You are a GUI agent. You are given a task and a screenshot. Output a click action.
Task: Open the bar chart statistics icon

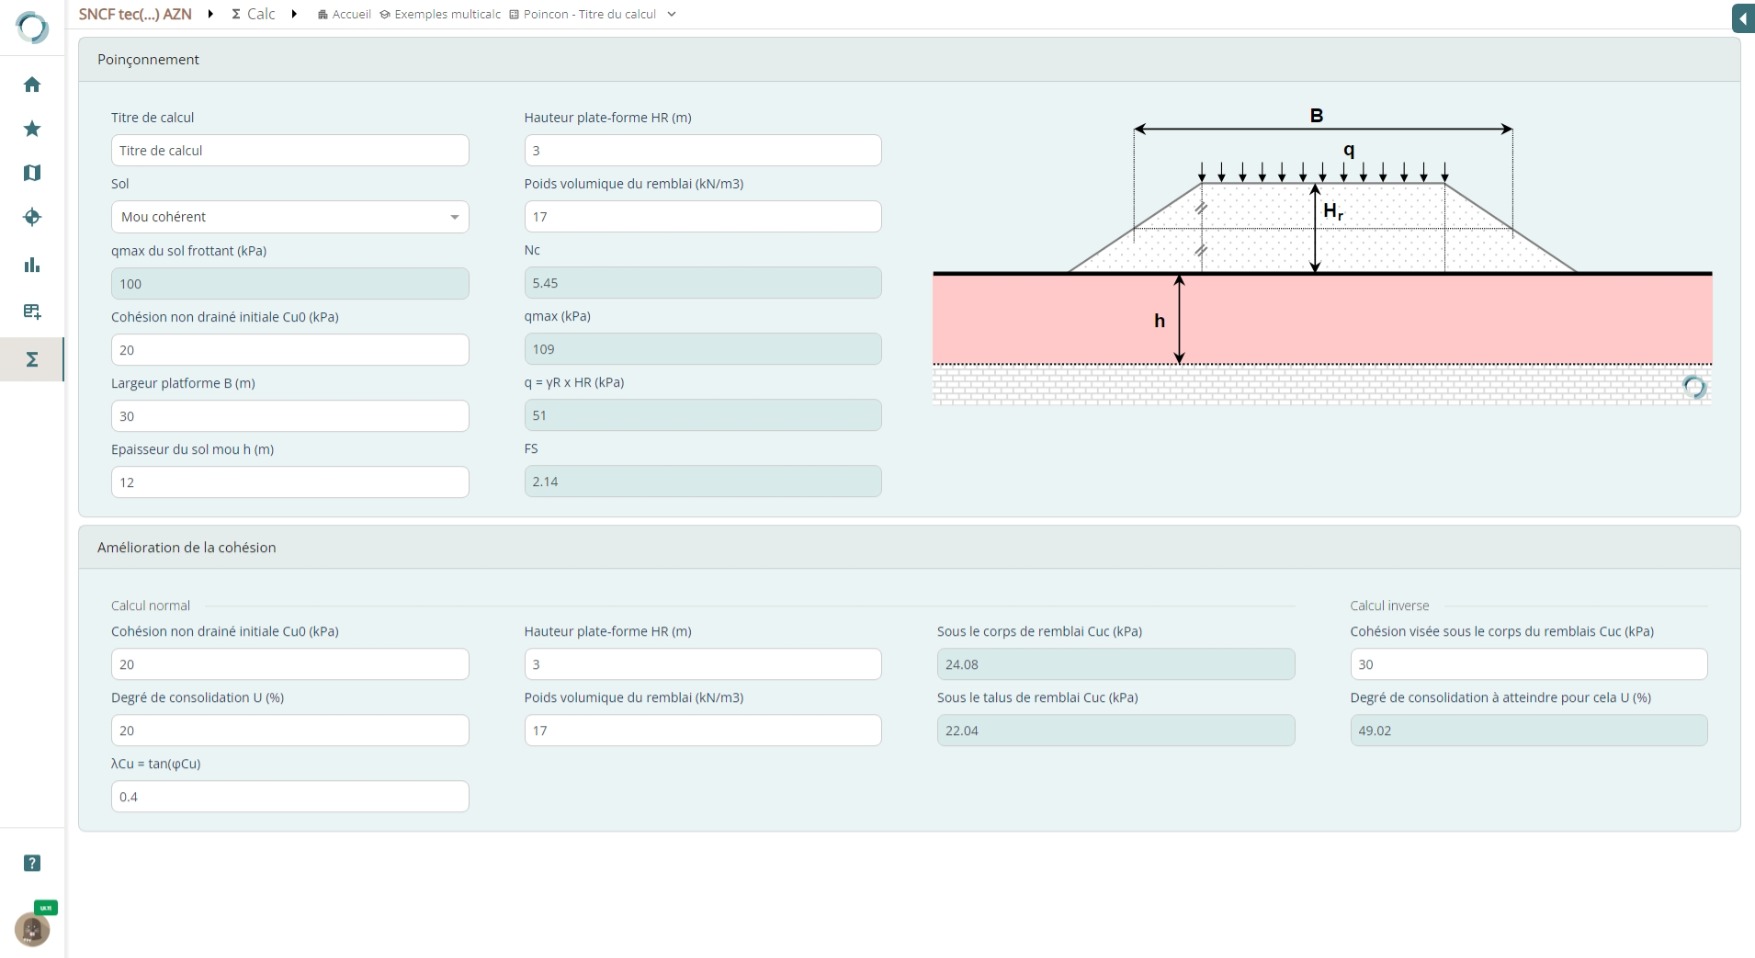[32, 265]
